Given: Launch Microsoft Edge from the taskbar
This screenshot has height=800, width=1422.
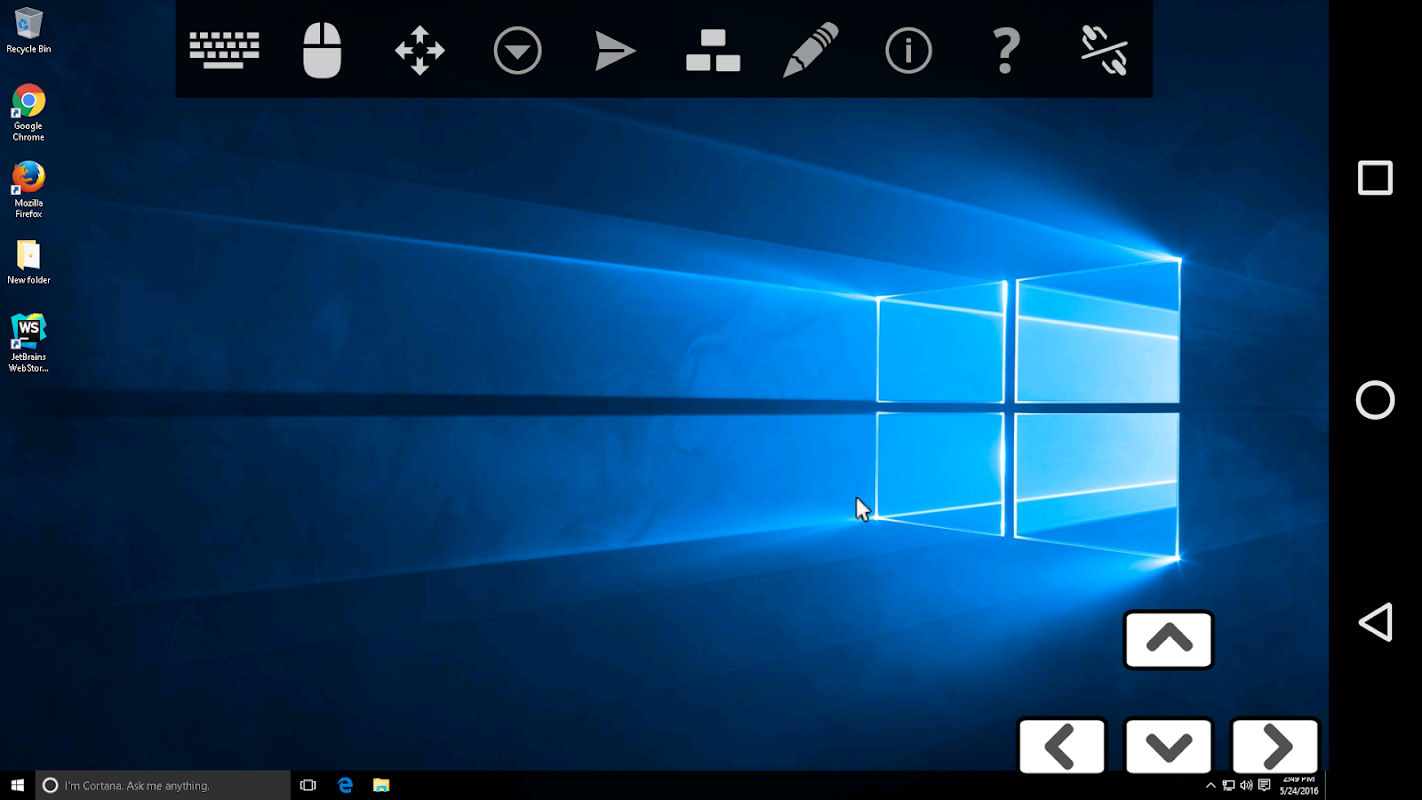Looking at the screenshot, I should tap(345, 785).
